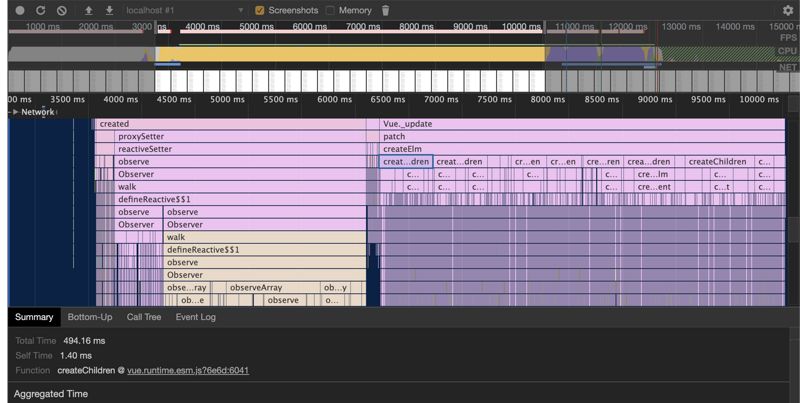Open capture settings with the gear icon

click(x=787, y=10)
